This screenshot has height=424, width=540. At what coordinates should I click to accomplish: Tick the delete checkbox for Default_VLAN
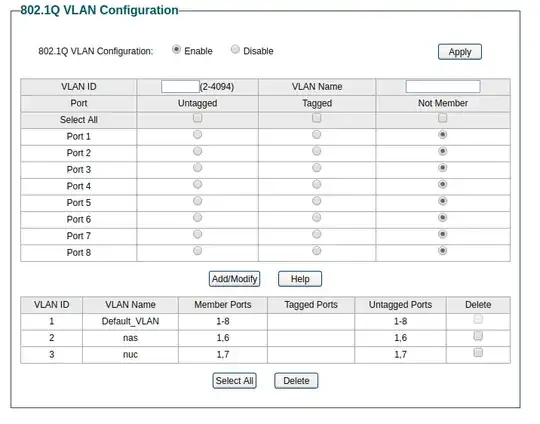click(x=478, y=319)
